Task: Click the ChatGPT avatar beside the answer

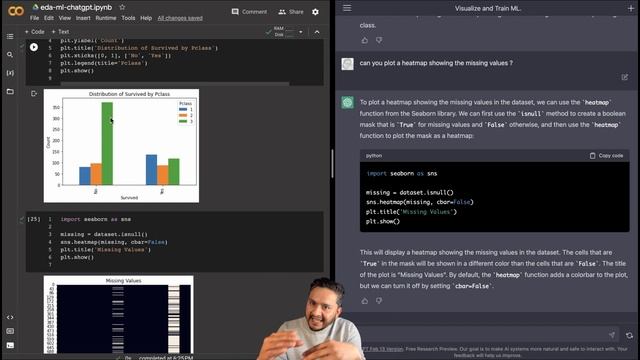Action: (x=347, y=102)
